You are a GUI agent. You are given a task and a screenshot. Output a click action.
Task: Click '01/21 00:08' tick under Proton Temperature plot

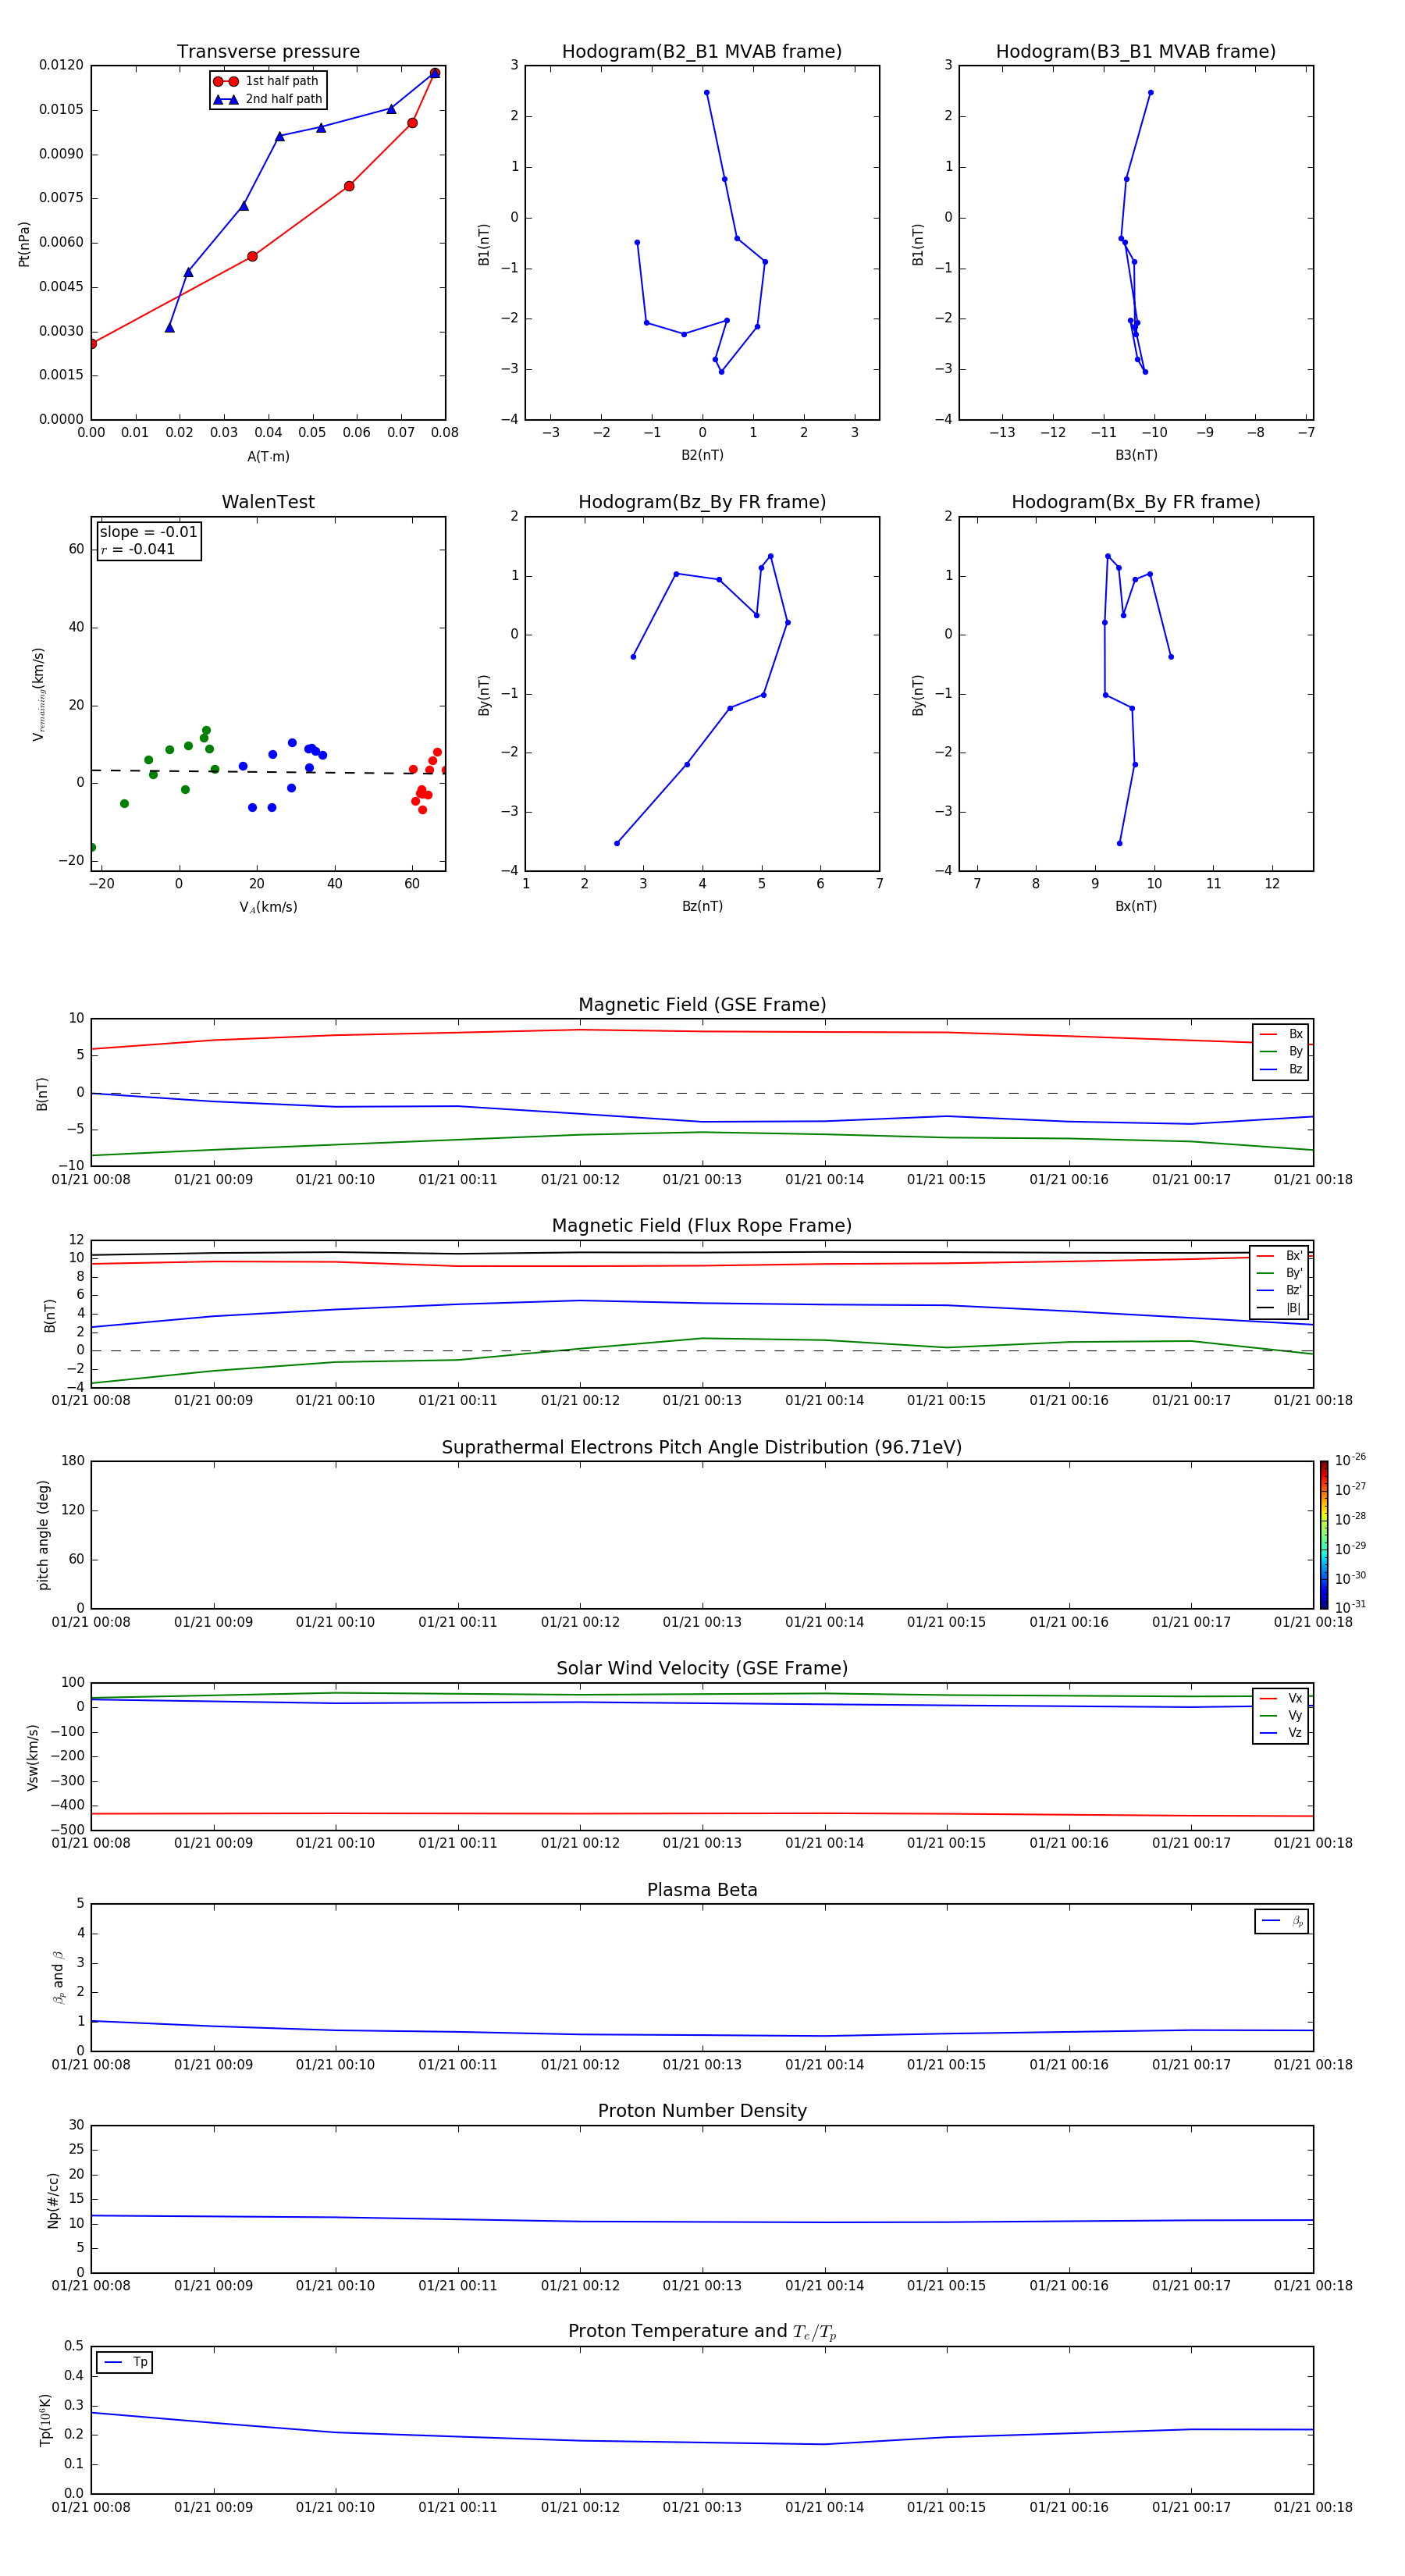point(91,2507)
